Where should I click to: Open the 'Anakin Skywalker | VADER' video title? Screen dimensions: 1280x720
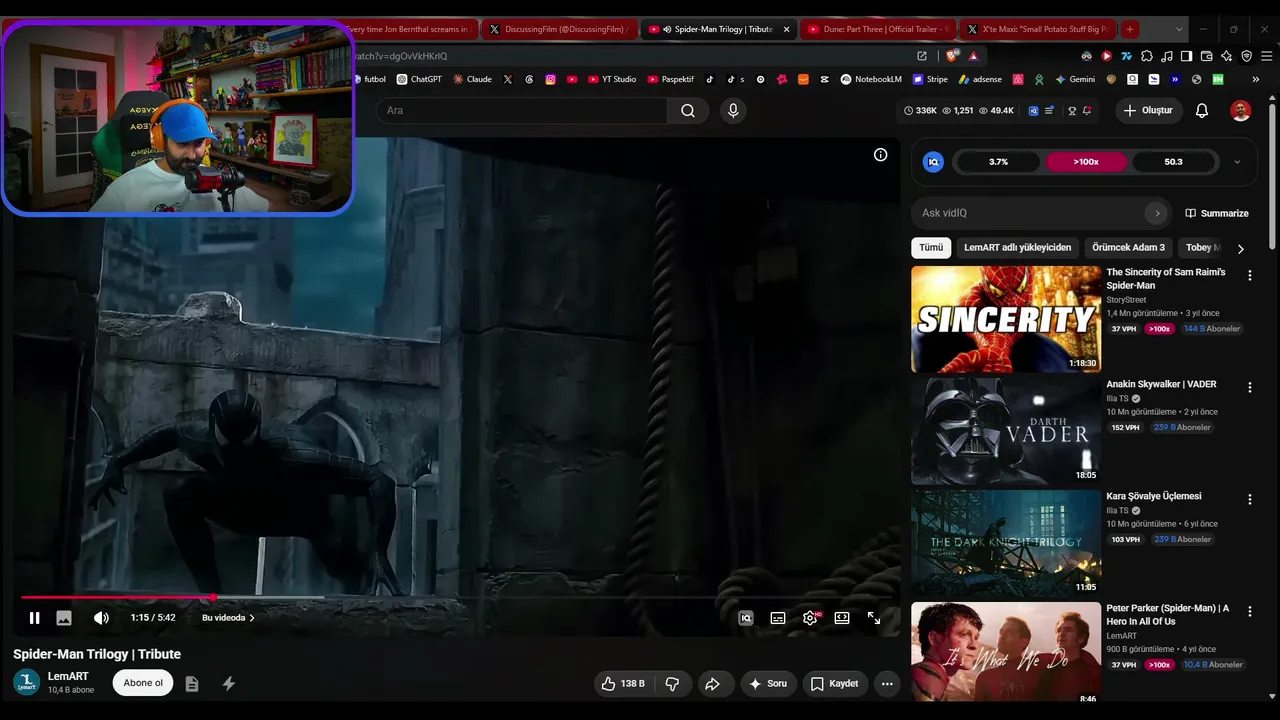pyautogui.click(x=1161, y=384)
